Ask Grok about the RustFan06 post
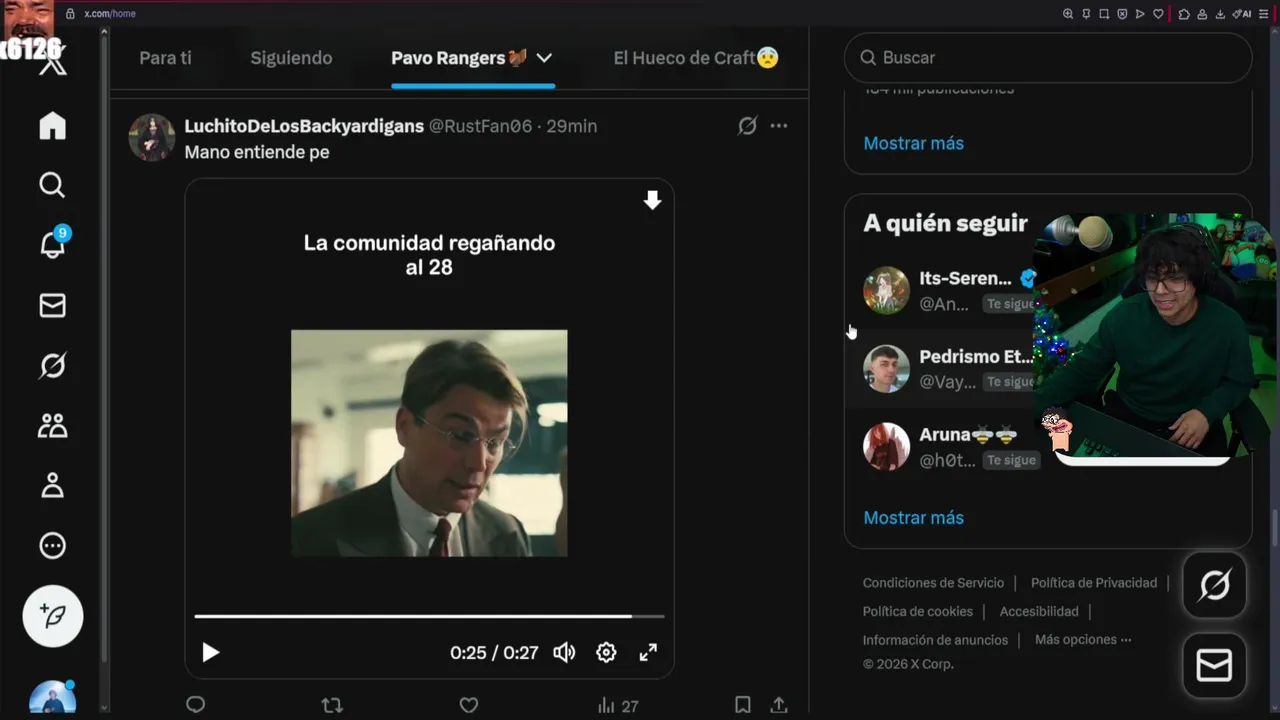This screenshot has width=1280, height=720. point(747,126)
